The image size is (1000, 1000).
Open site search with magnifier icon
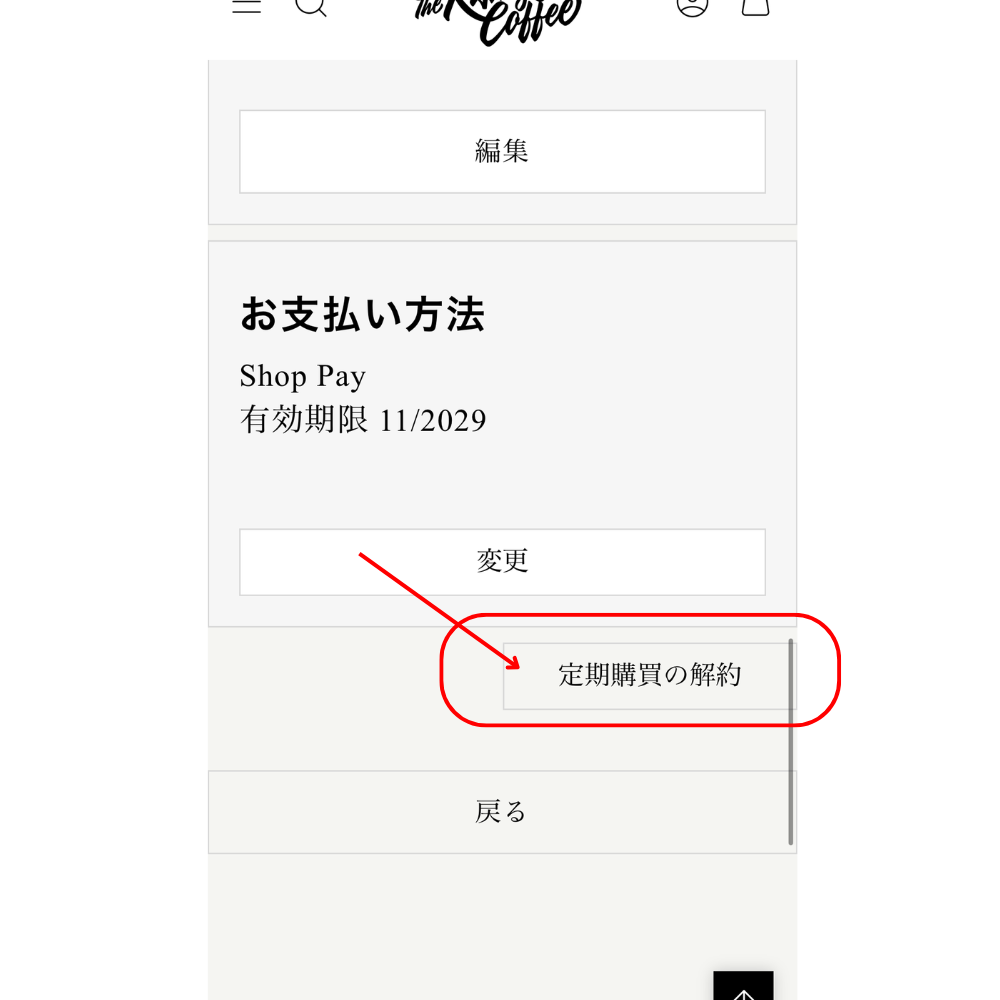pos(311,7)
